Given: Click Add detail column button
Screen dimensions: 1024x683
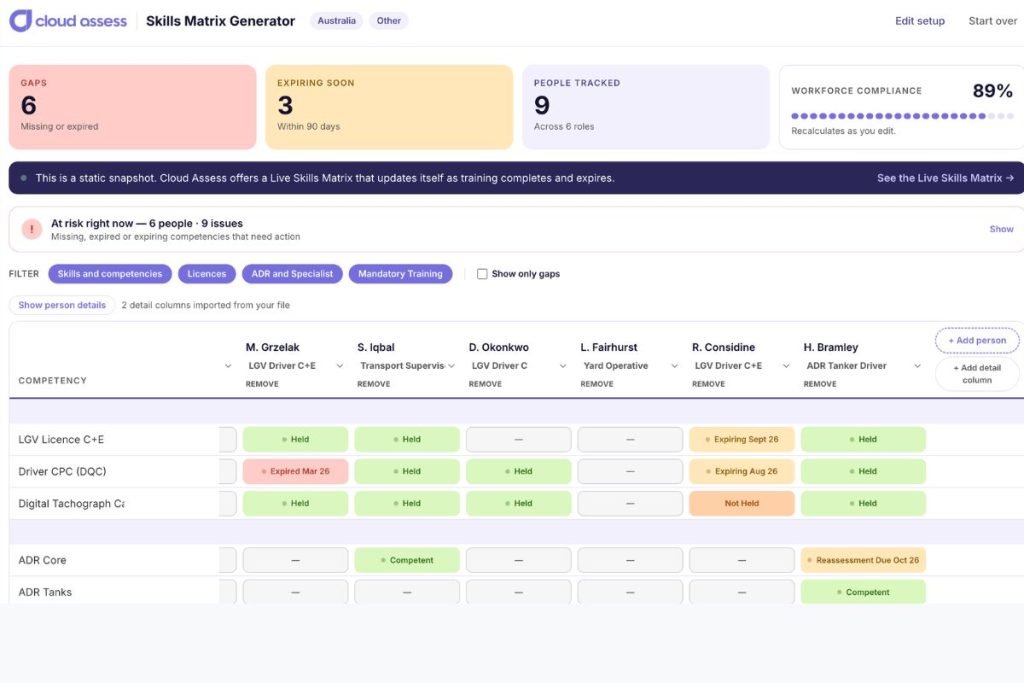Looking at the screenshot, I should (x=977, y=373).
